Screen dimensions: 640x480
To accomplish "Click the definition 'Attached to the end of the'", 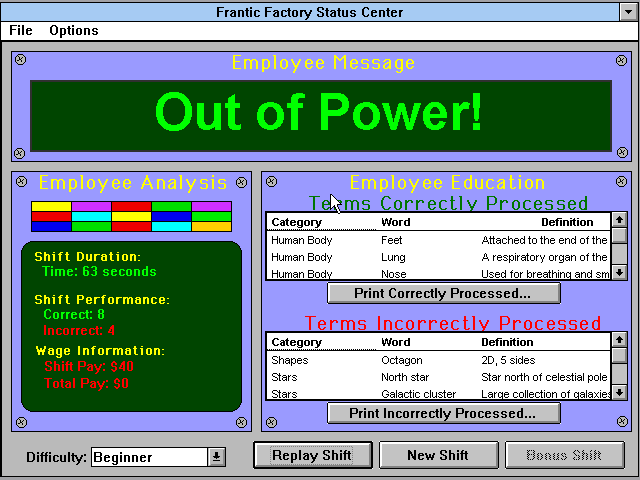I will (x=544, y=240).
